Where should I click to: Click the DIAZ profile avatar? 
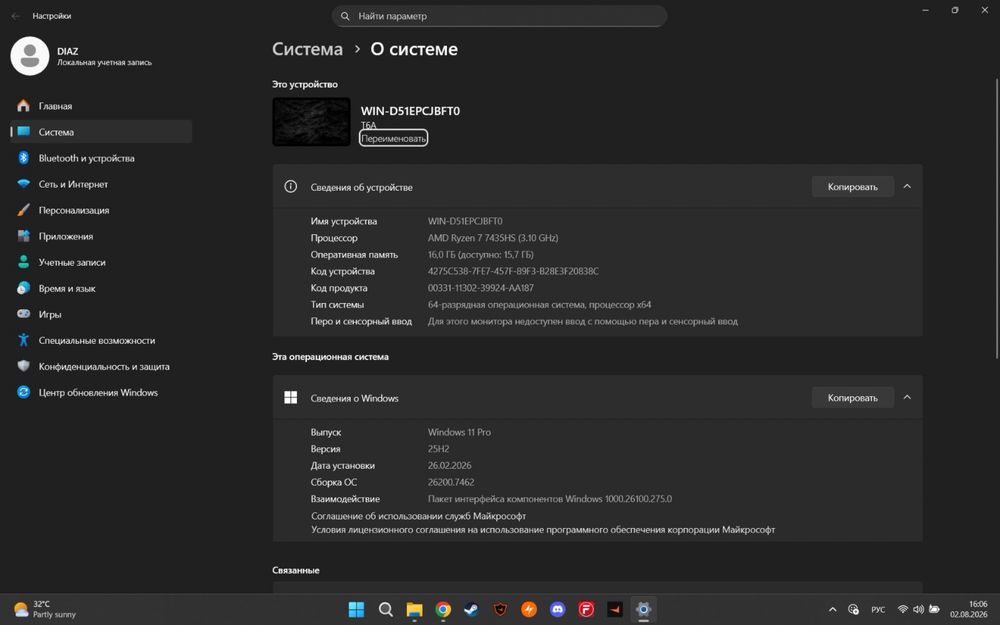tap(30, 56)
